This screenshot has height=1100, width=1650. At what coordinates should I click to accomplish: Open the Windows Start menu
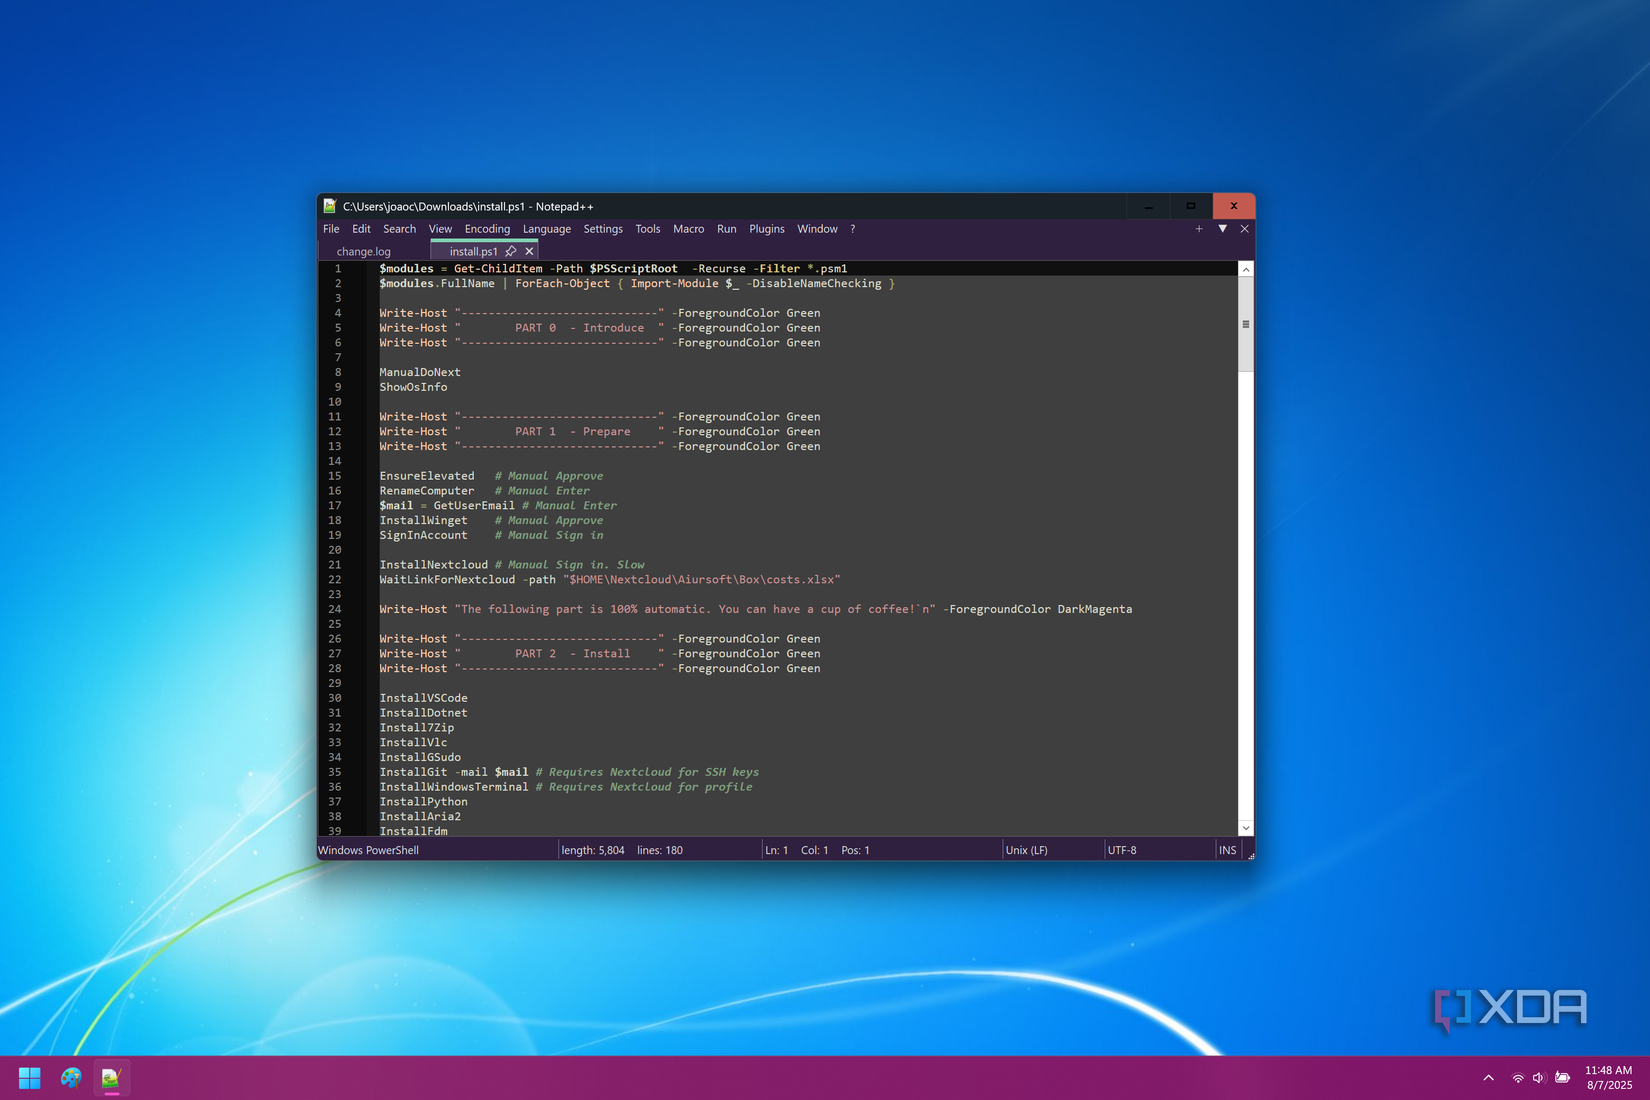coord(29,1077)
